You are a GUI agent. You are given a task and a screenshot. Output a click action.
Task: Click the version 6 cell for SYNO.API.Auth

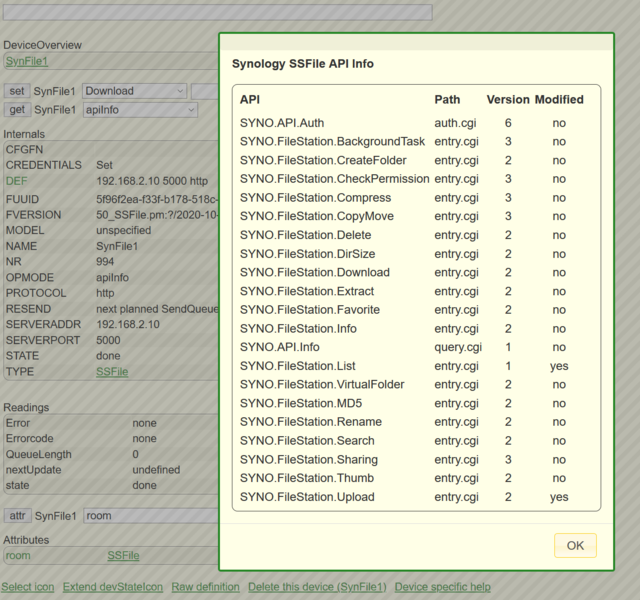(508, 123)
